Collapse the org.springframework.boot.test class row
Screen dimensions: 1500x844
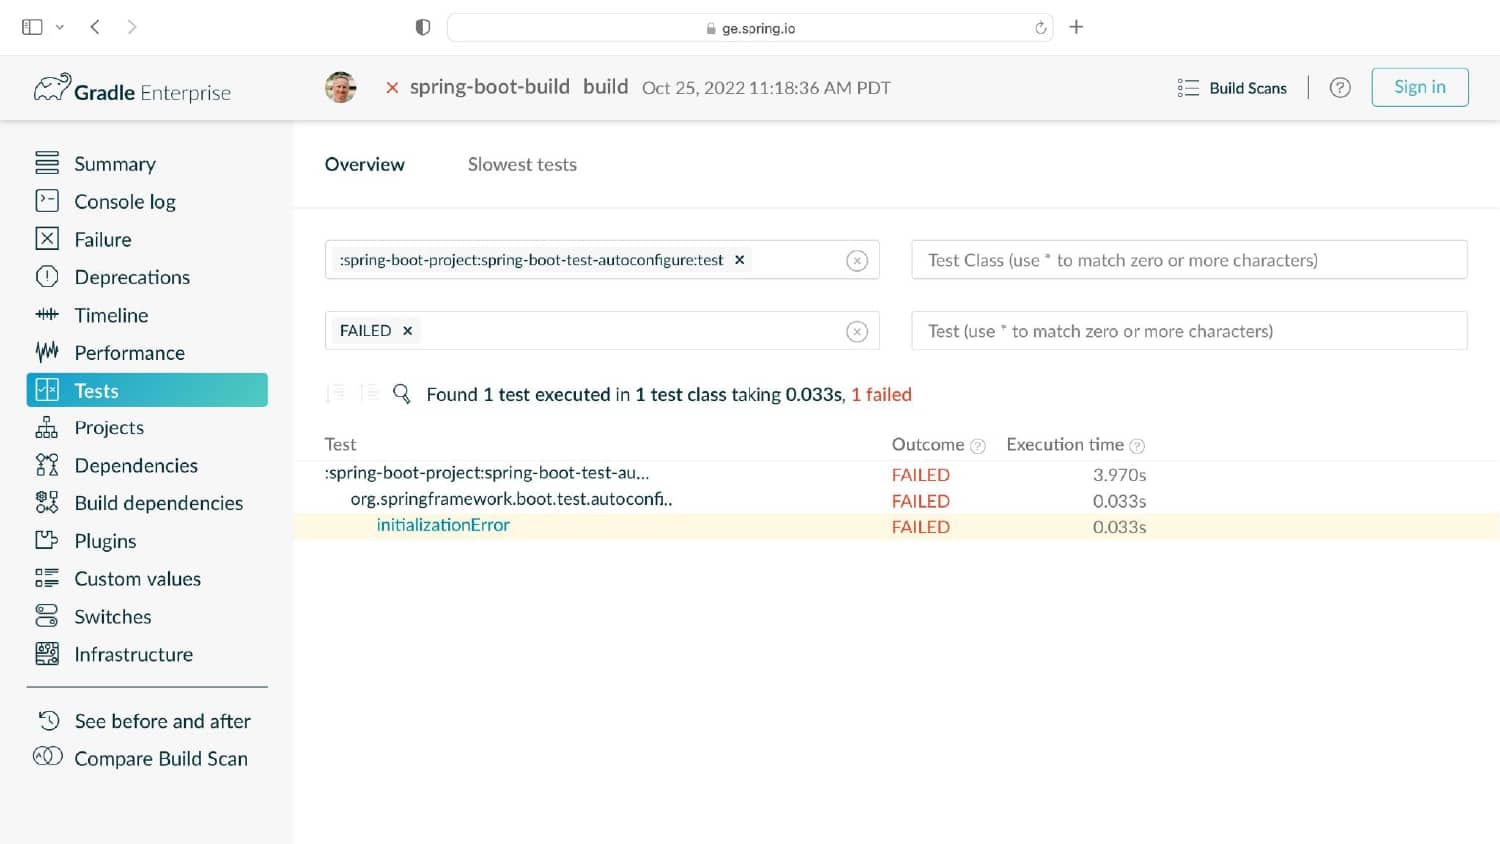511,499
